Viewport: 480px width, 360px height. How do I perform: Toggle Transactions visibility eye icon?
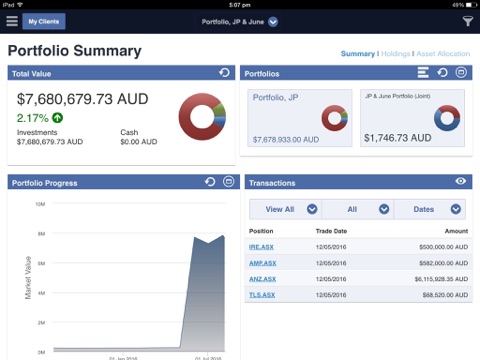[x=461, y=181]
